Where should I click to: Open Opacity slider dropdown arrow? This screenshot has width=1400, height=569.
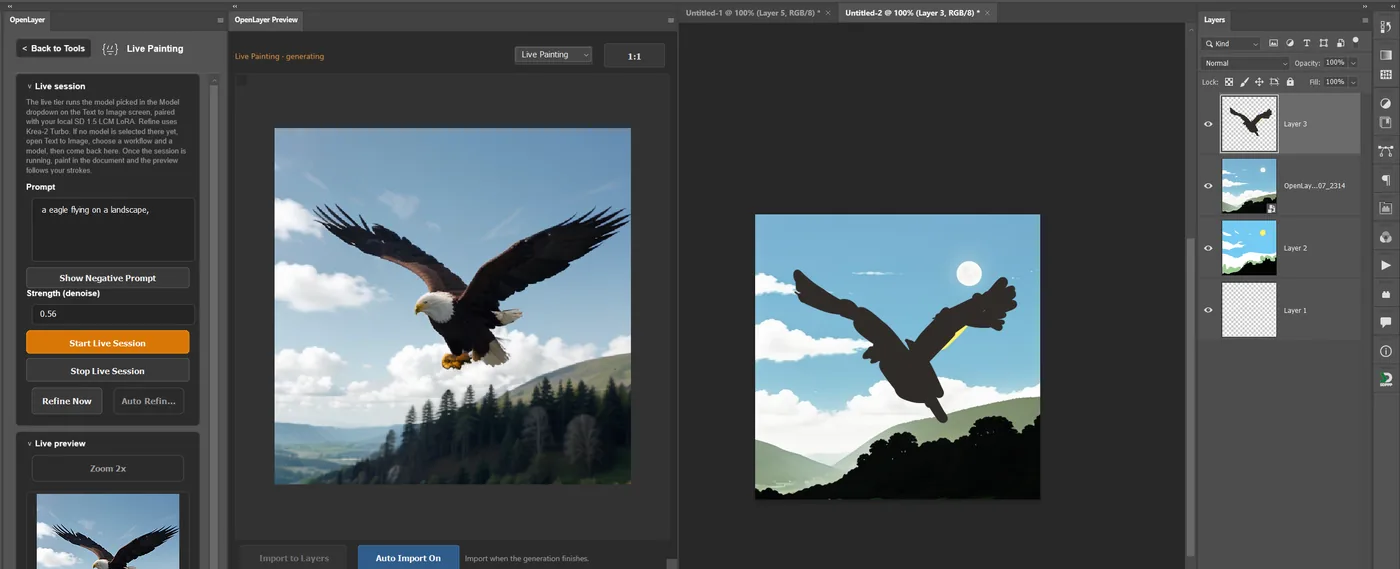point(1353,63)
